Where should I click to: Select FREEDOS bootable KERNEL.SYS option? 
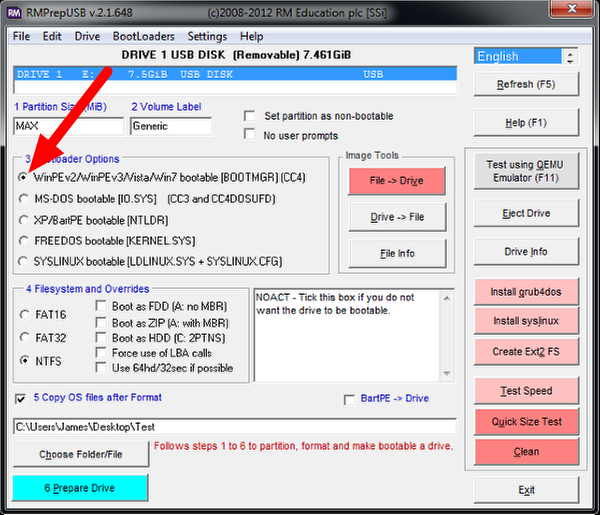24,241
